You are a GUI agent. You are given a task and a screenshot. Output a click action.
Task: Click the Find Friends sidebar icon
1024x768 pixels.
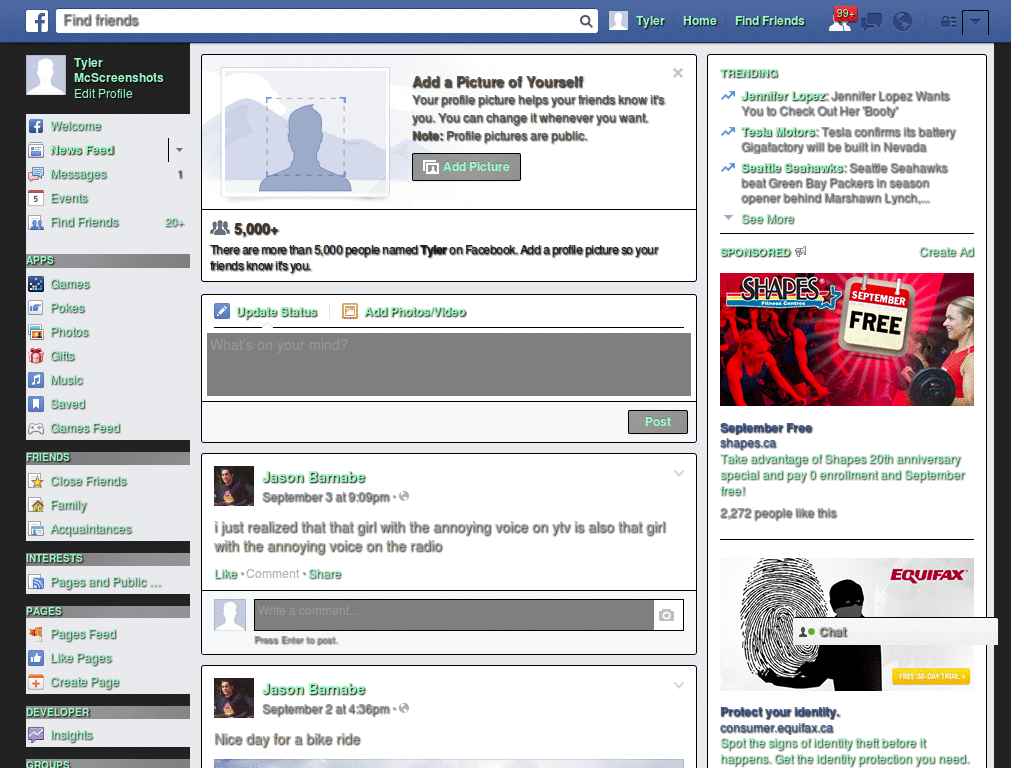(36, 223)
